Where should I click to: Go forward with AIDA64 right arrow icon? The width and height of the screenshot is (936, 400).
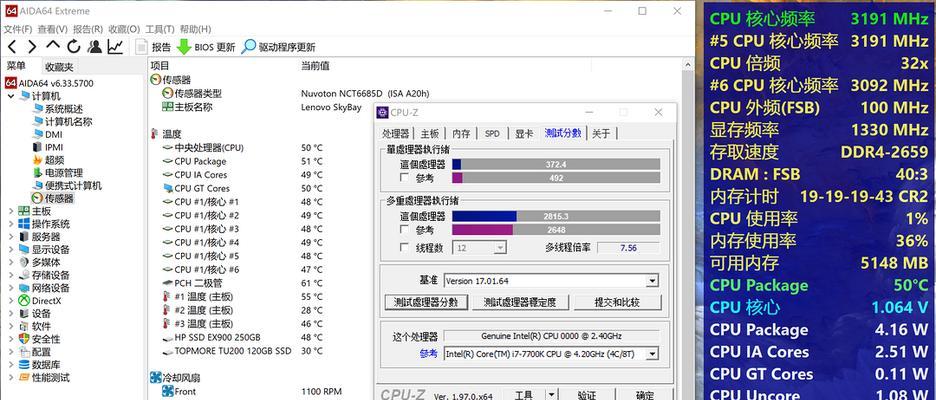pos(32,47)
